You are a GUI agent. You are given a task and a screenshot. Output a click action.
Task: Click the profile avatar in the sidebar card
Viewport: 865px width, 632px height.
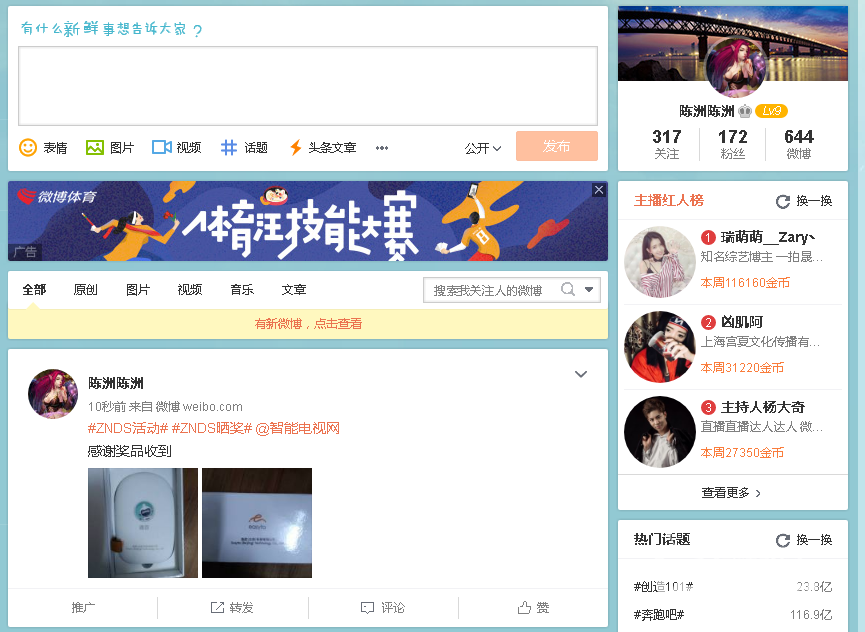(x=736, y=68)
